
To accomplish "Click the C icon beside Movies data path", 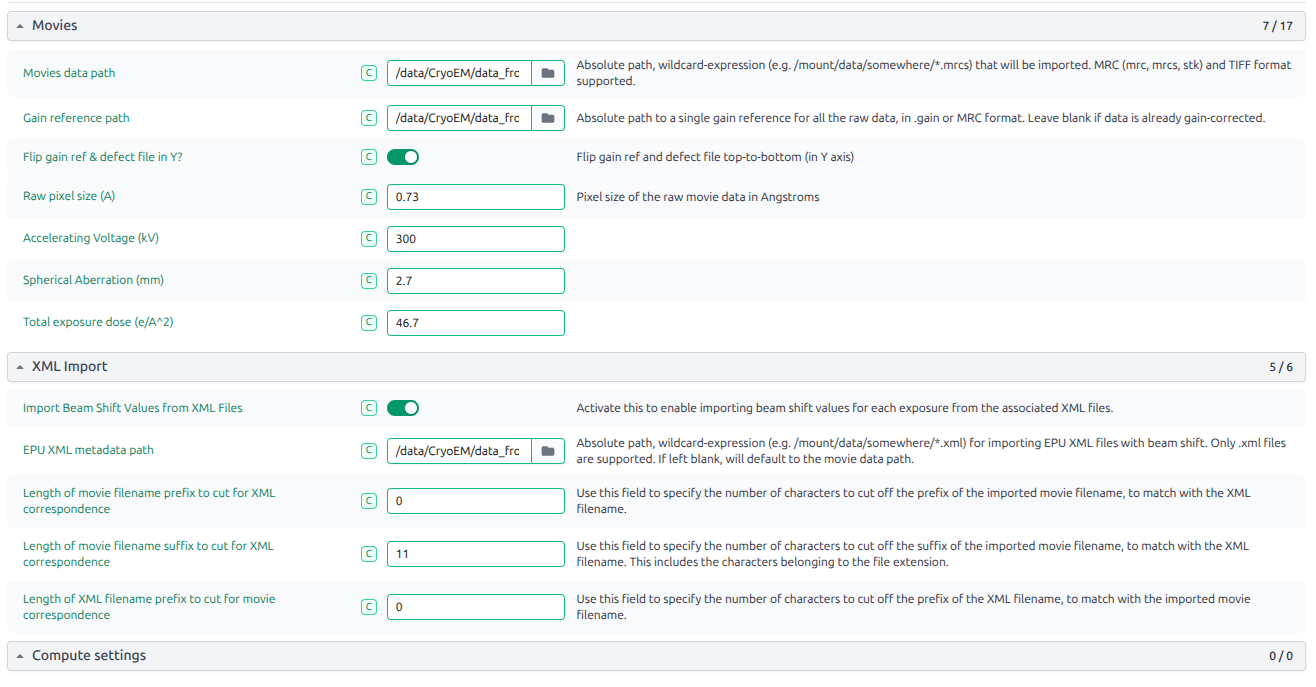I will tap(369, 73).
